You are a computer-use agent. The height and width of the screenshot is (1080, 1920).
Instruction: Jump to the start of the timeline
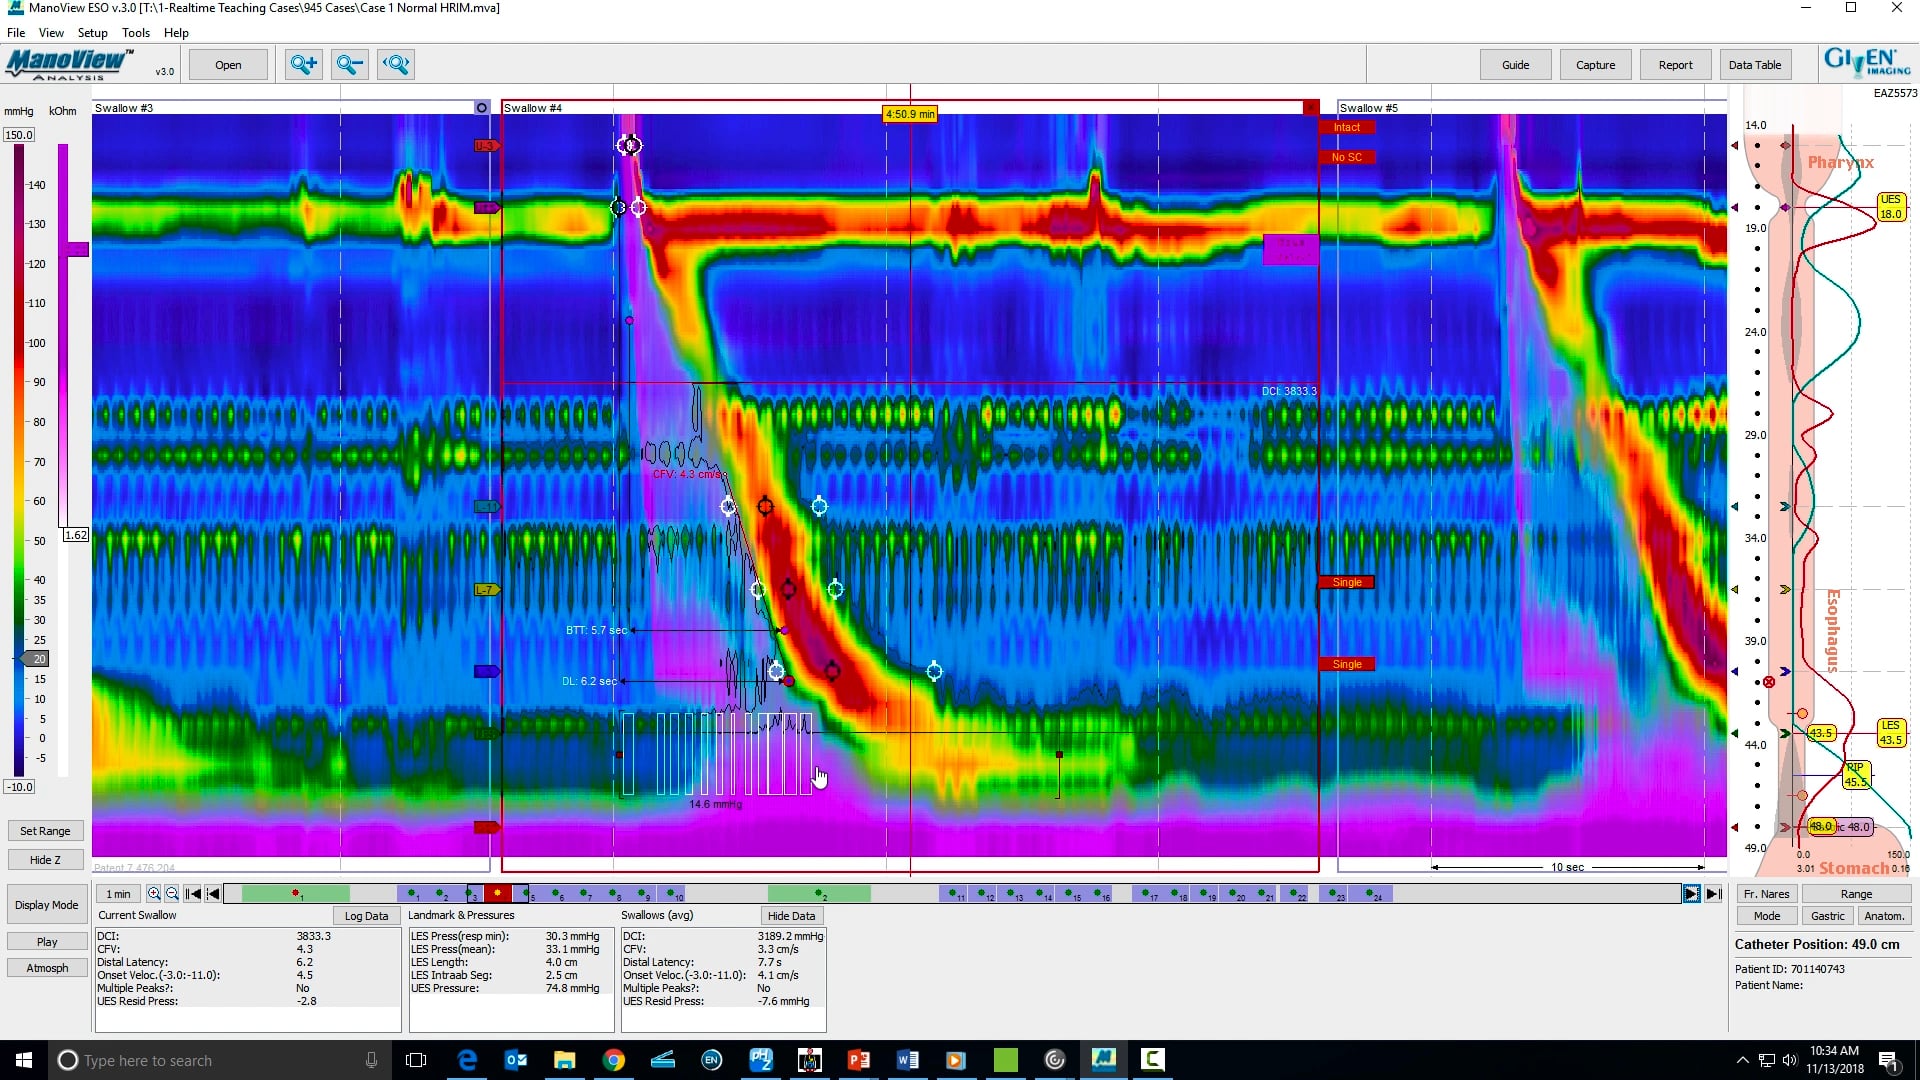pos(193,894)
